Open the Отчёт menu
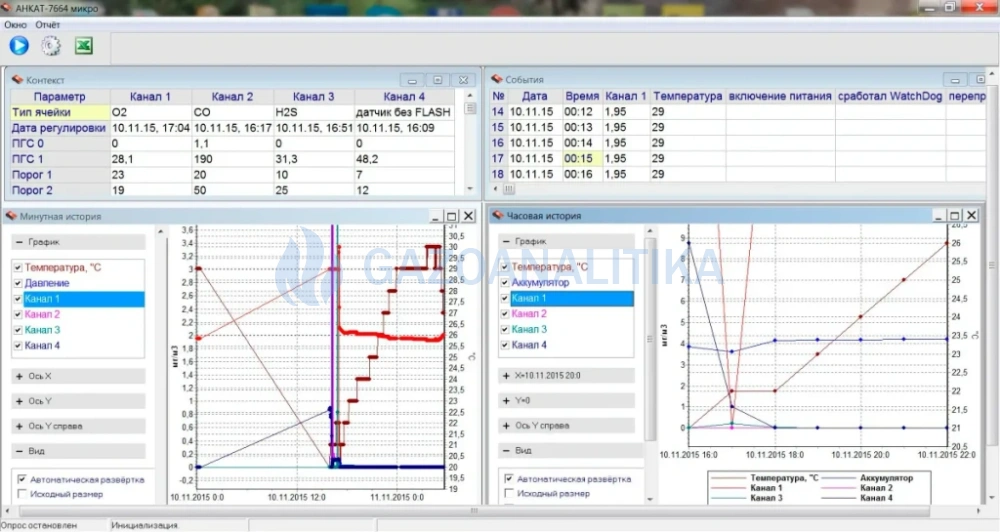The height and width of the screenshot is (532, 1000). [47, 25]
